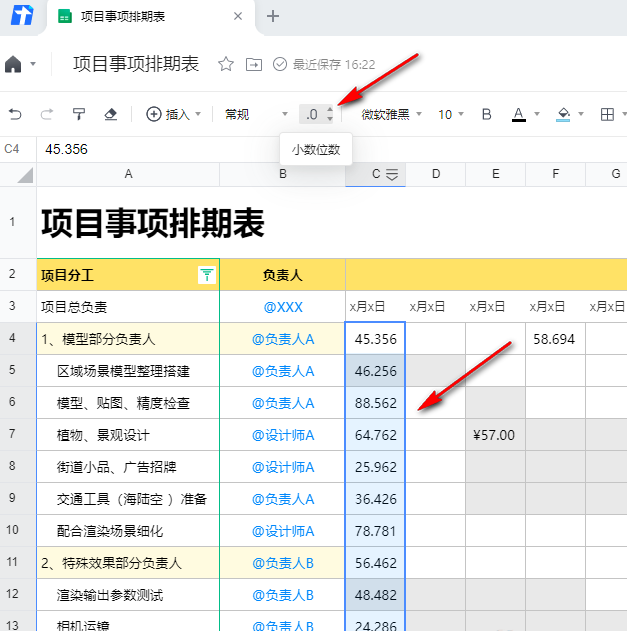Open the 最近保存 16:22 save history
The height and width of the screenshot is (631, 627).
point(324,64)
